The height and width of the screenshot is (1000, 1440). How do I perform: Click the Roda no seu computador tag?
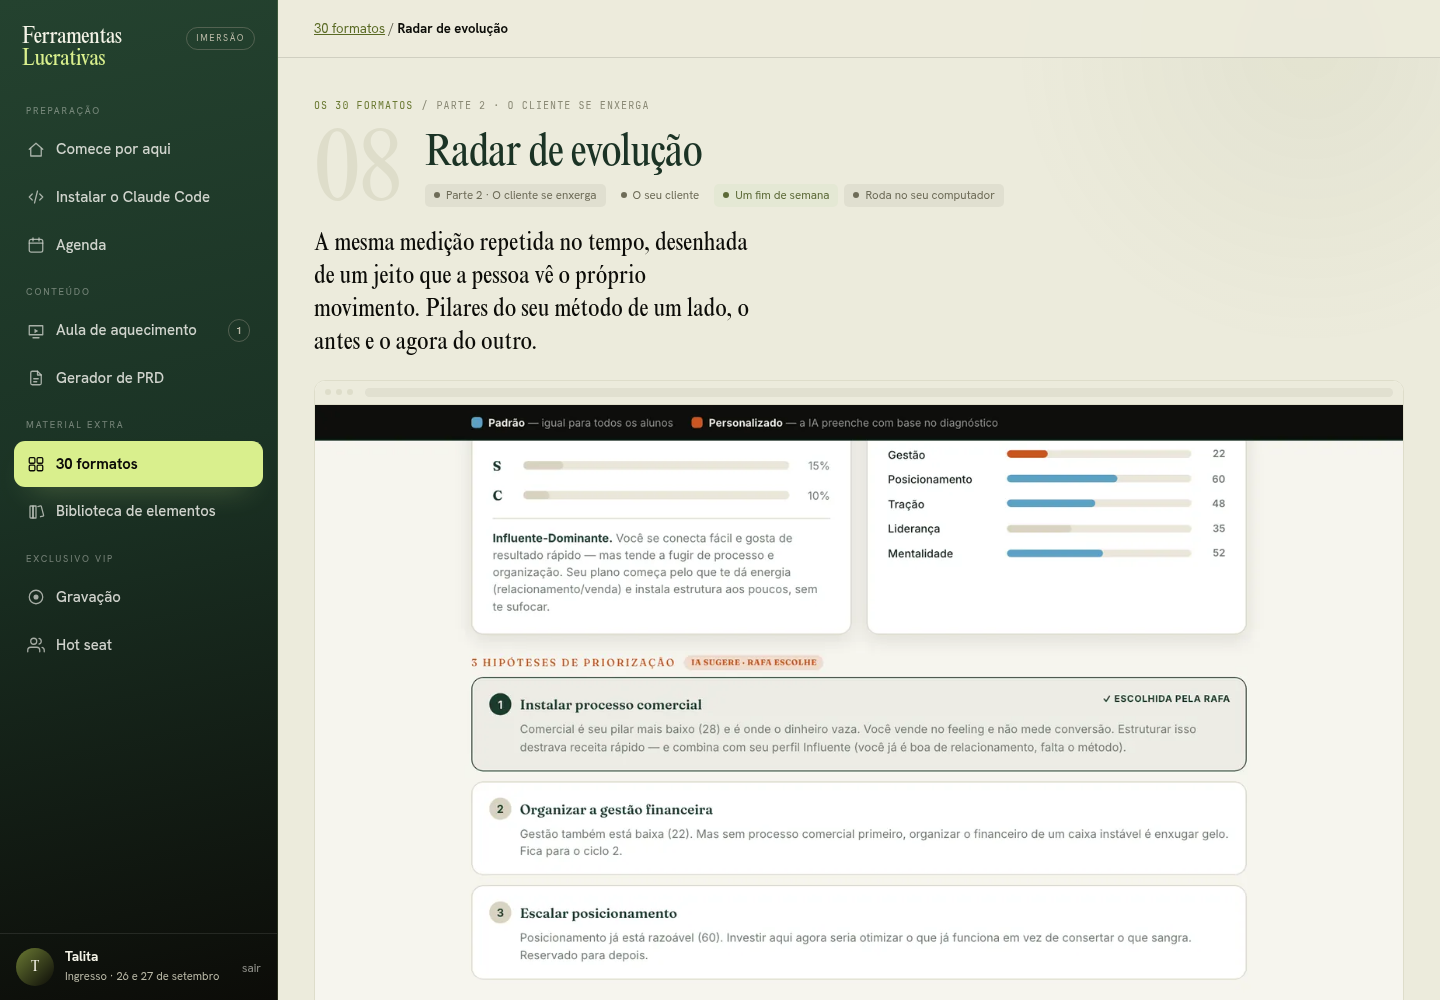[x=924, y=195]
